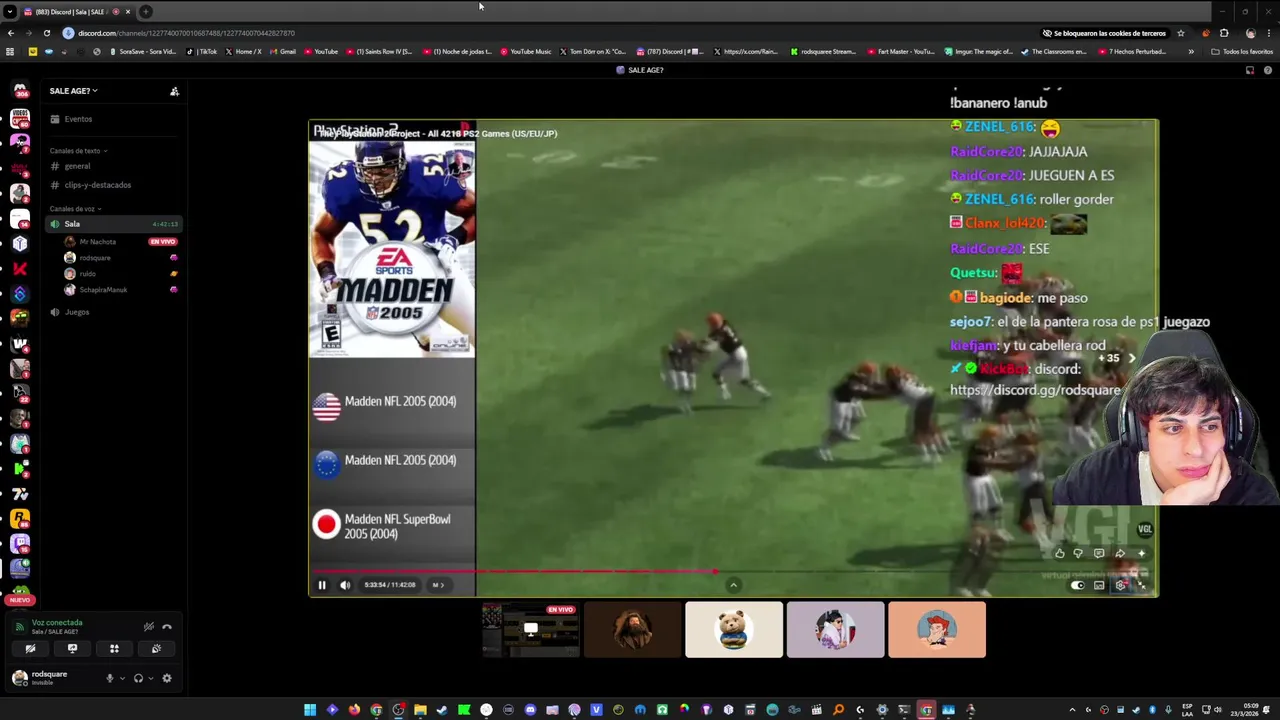1280x720 pixels.
Task: Select the Sala voice channel
Action: (x=114, y=224)
